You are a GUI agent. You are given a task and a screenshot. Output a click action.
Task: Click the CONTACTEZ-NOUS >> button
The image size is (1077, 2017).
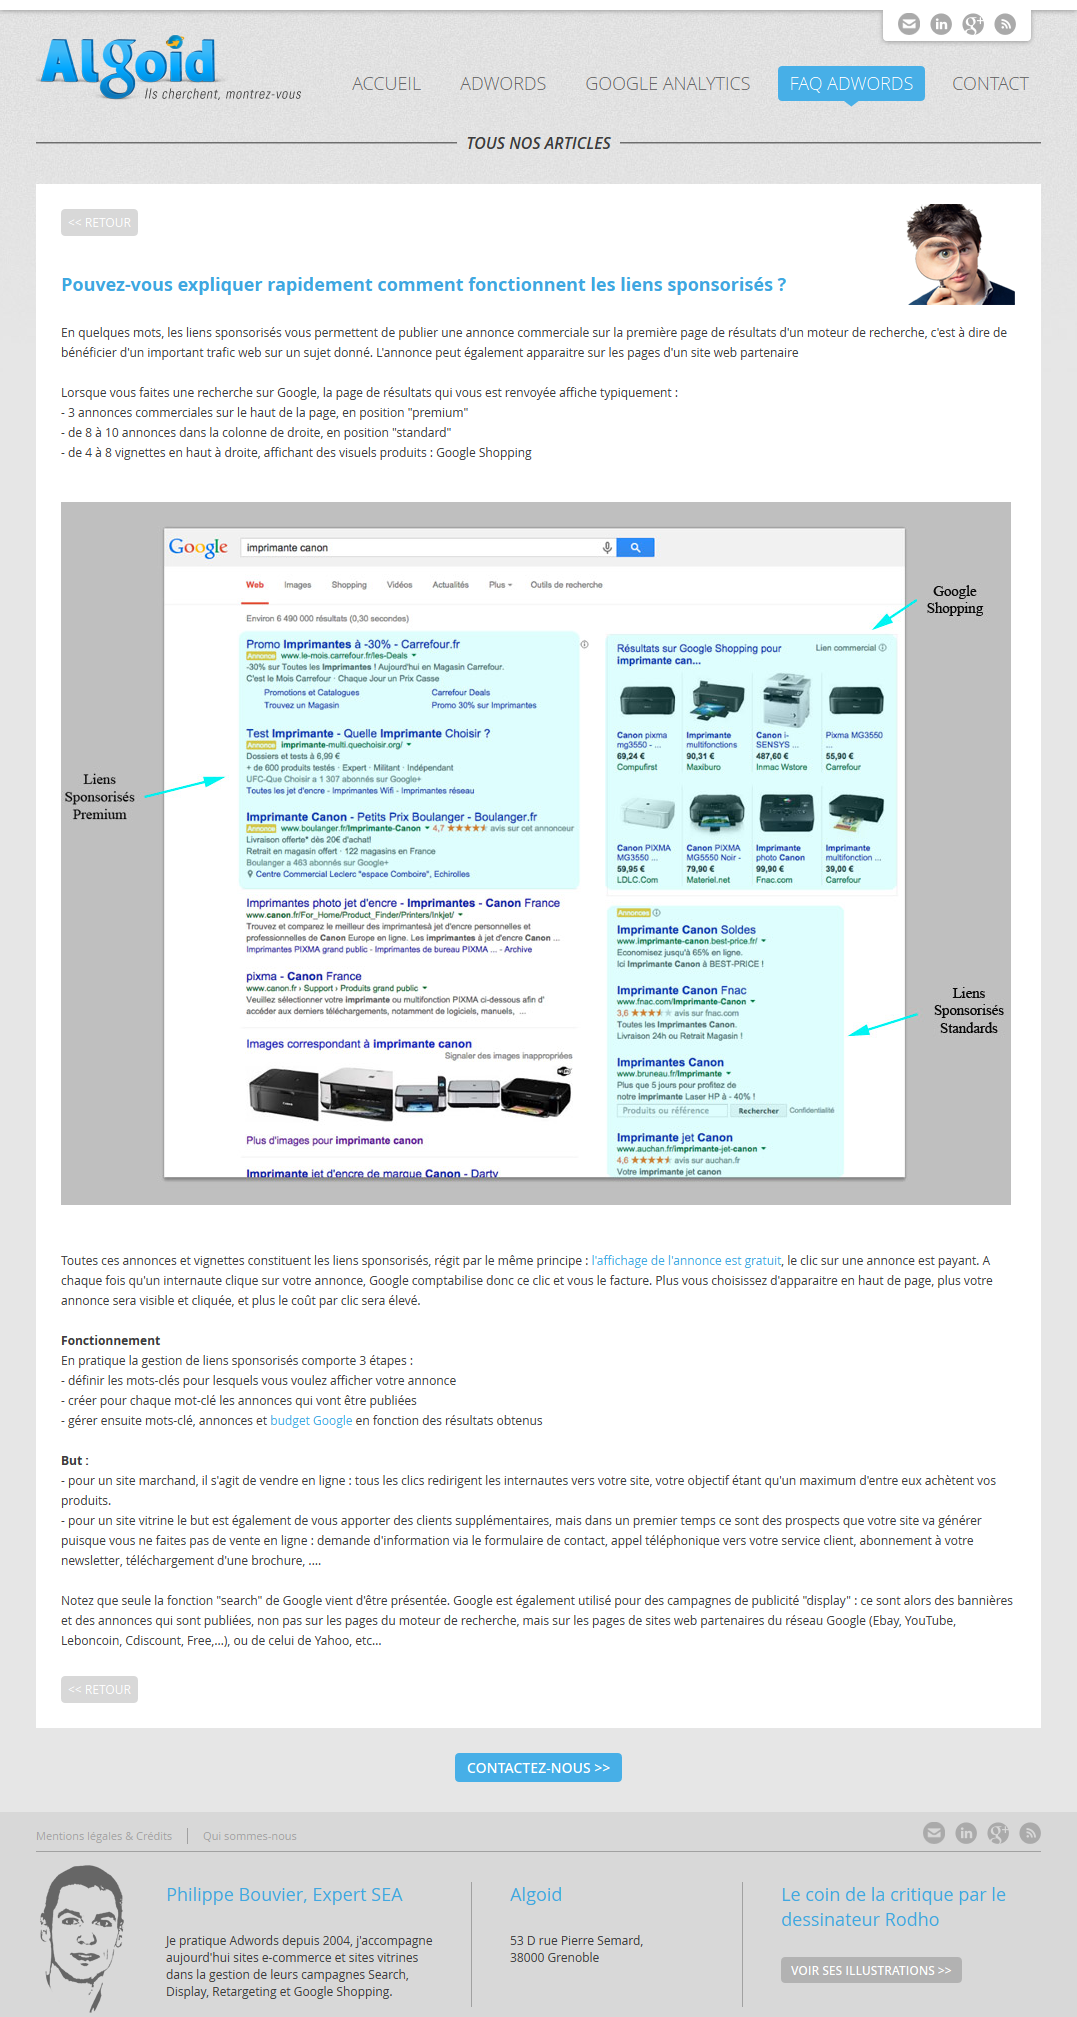(x=538, y=1767)
